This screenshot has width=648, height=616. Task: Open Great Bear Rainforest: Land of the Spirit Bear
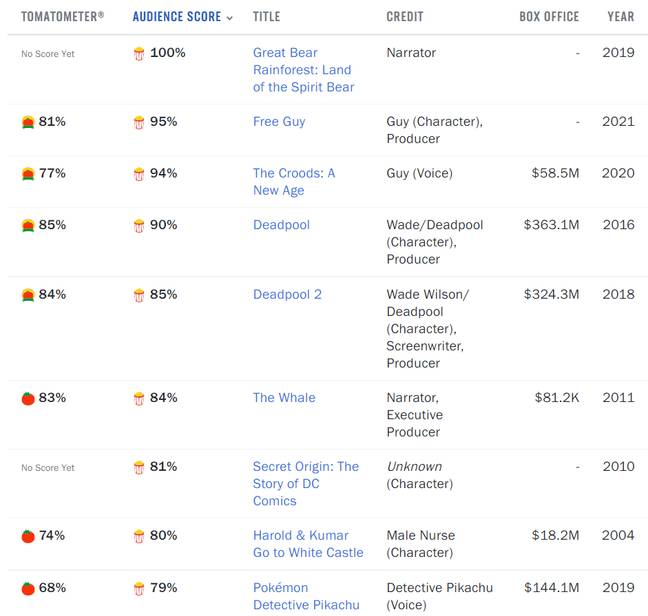pyautogui.click(x=304, y=70)
